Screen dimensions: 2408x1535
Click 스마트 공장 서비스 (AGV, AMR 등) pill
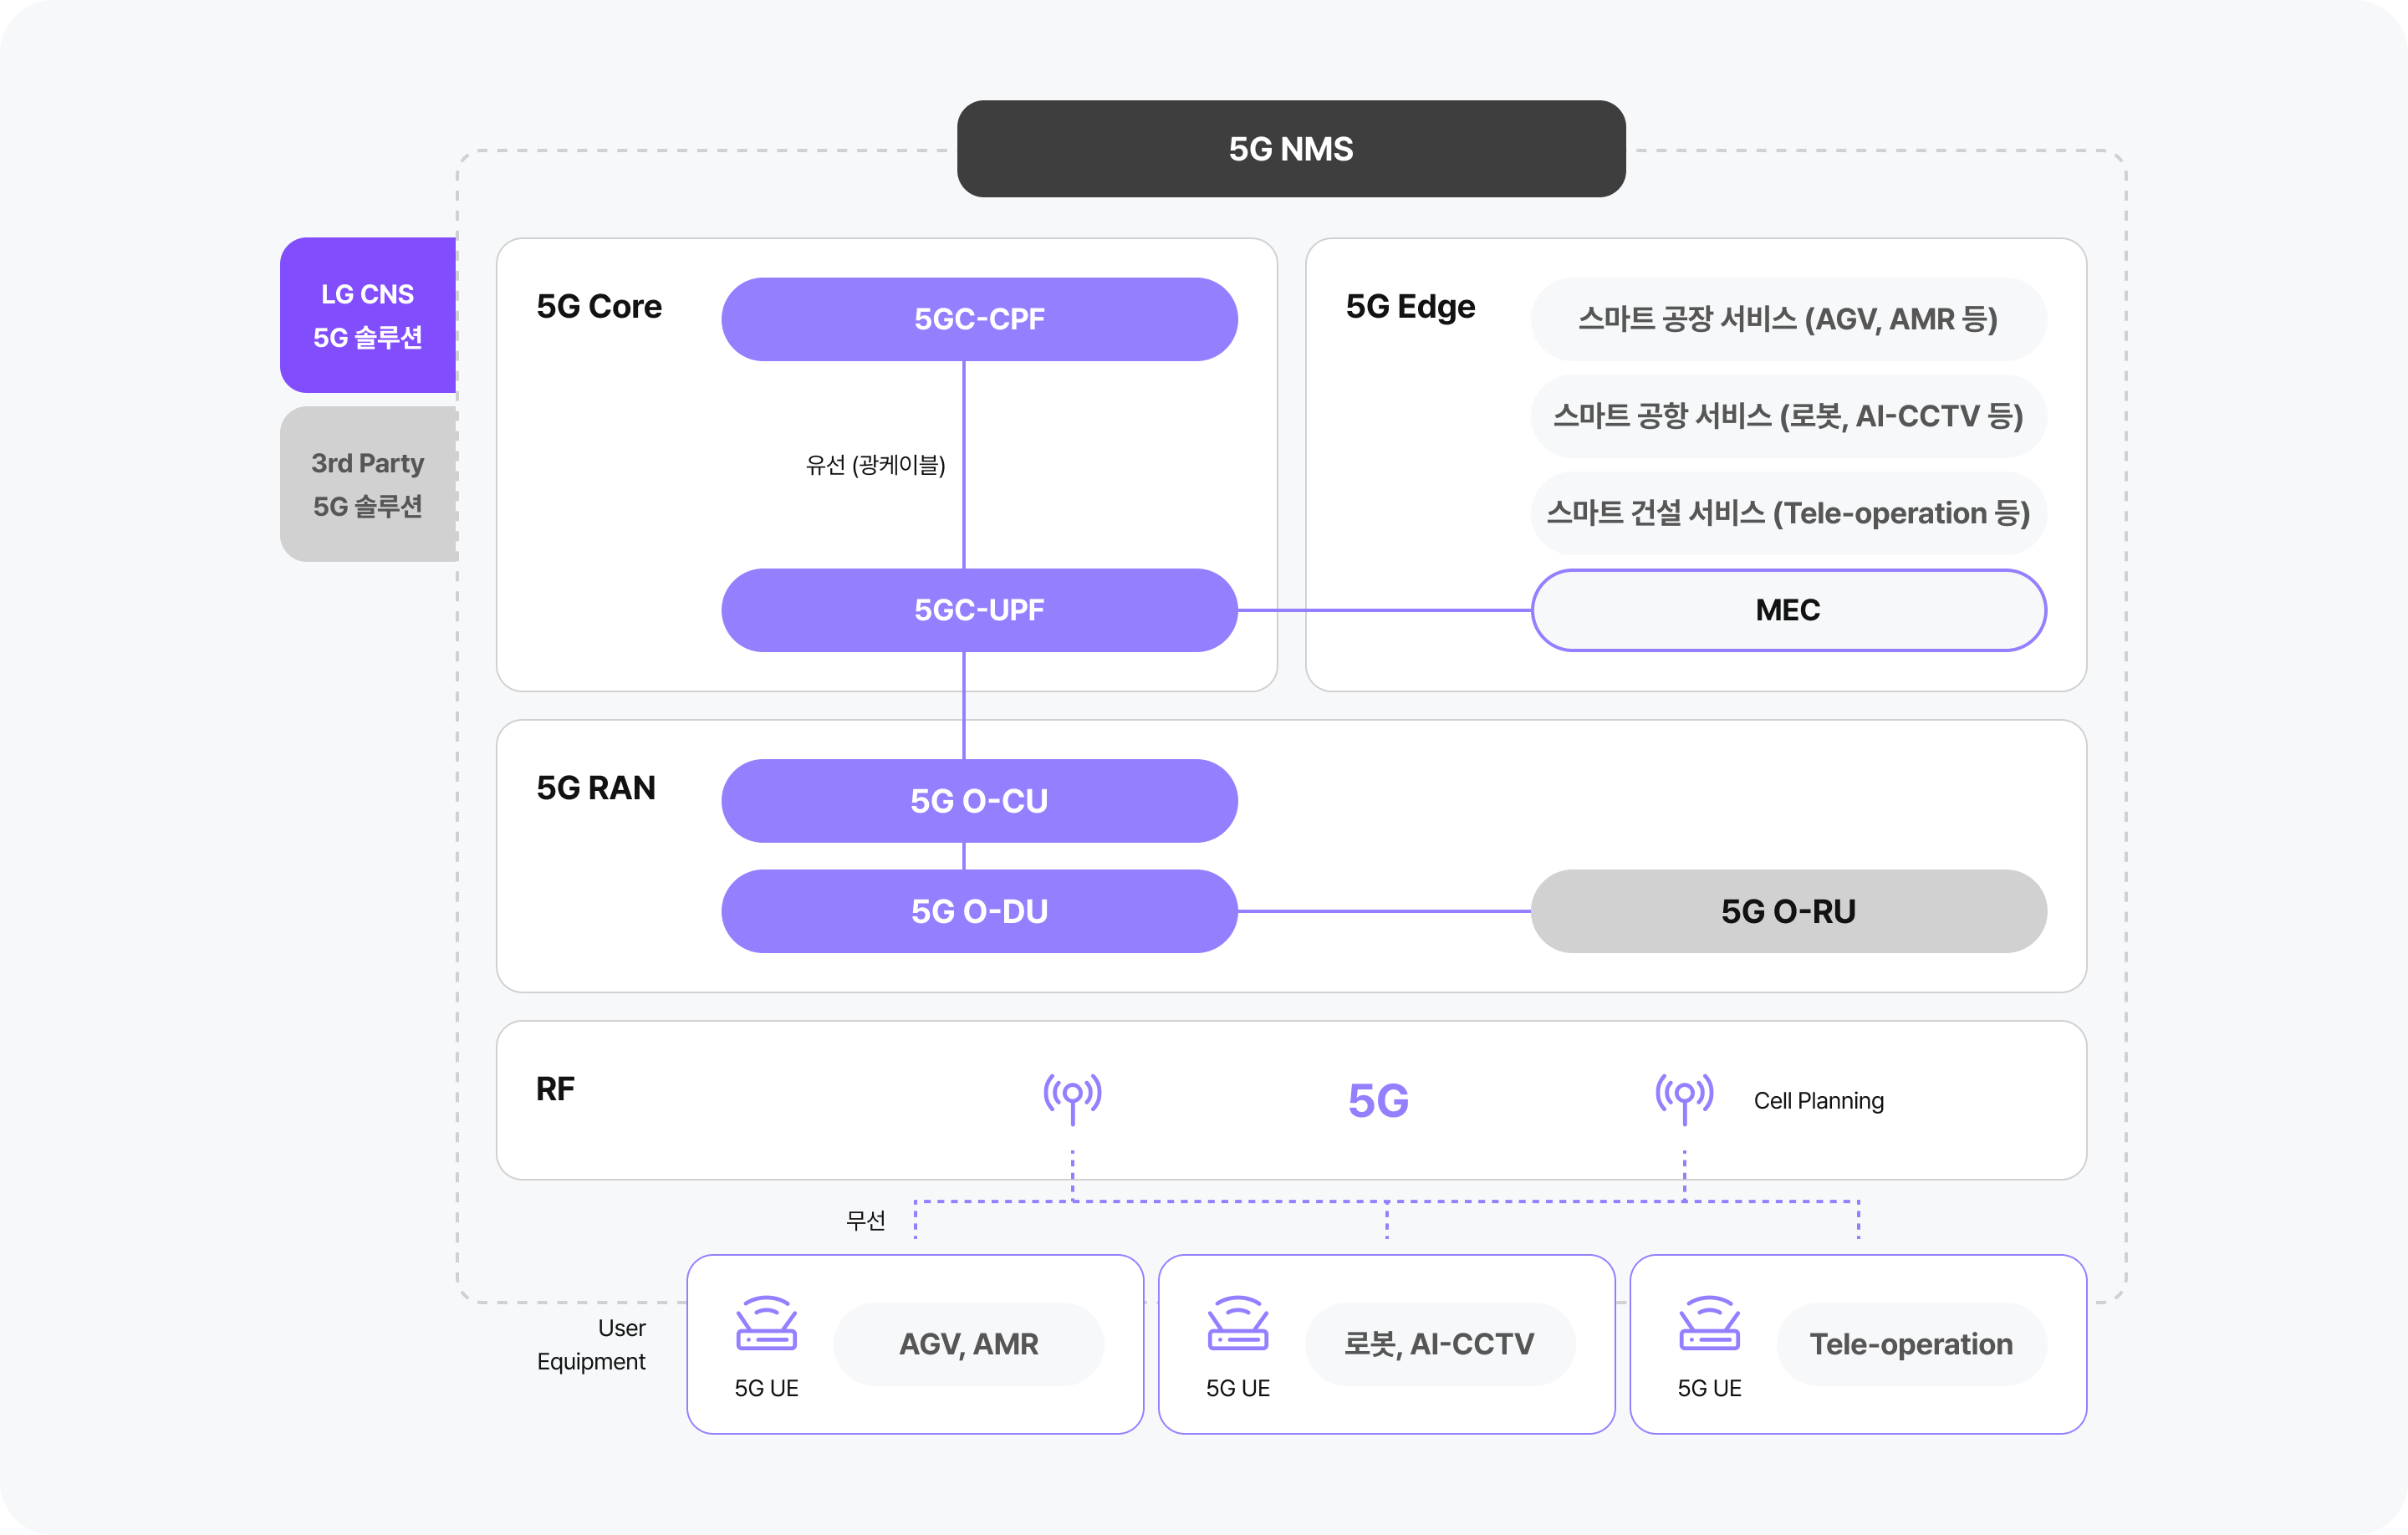1787,319
